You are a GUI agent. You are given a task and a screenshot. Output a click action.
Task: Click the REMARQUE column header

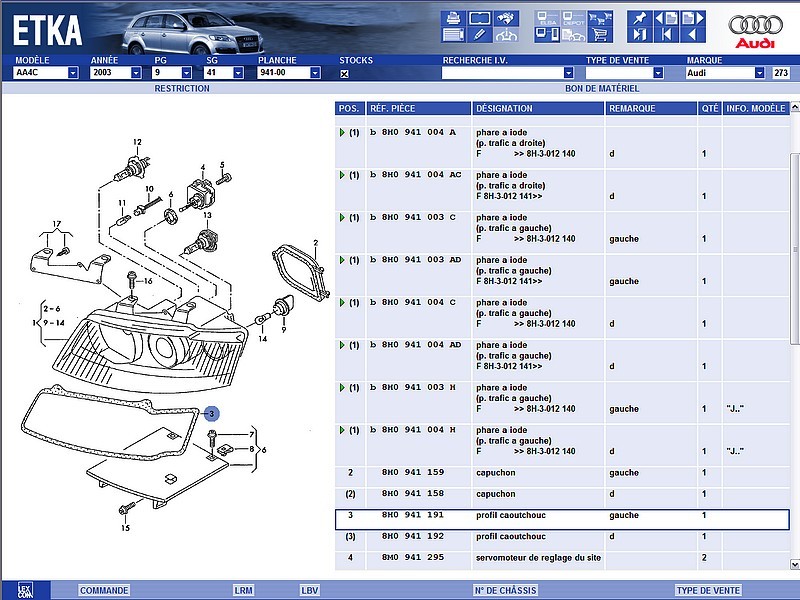pos(651,108)
